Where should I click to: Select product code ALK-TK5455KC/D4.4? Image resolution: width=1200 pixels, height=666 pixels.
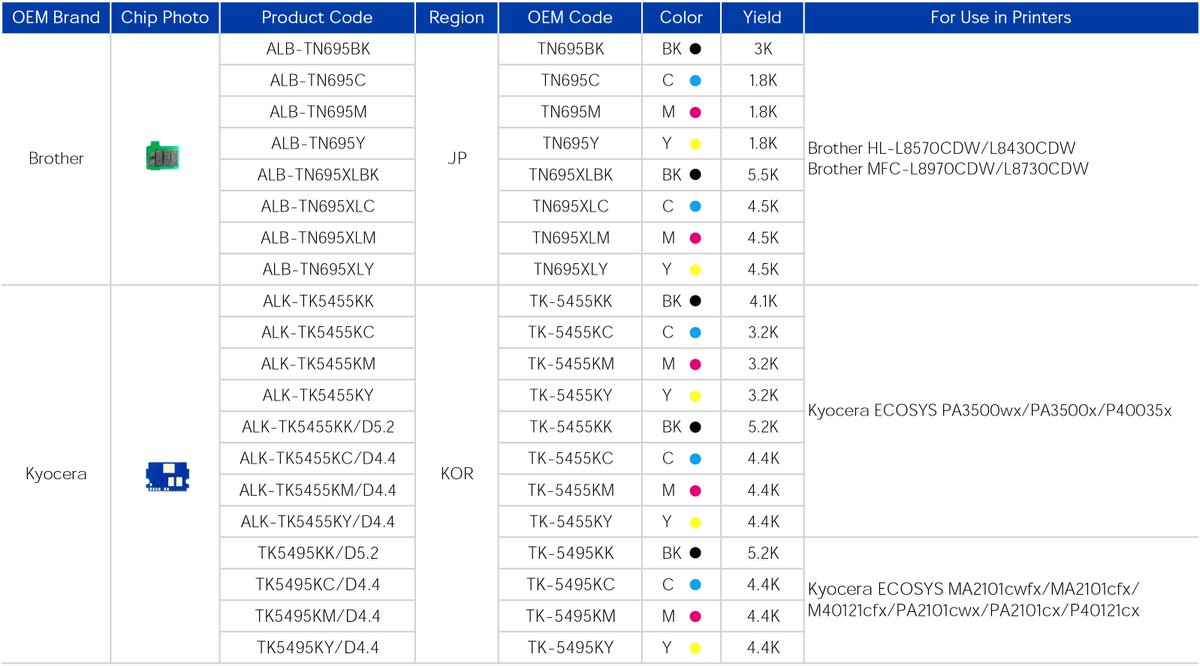pos(318,458)
